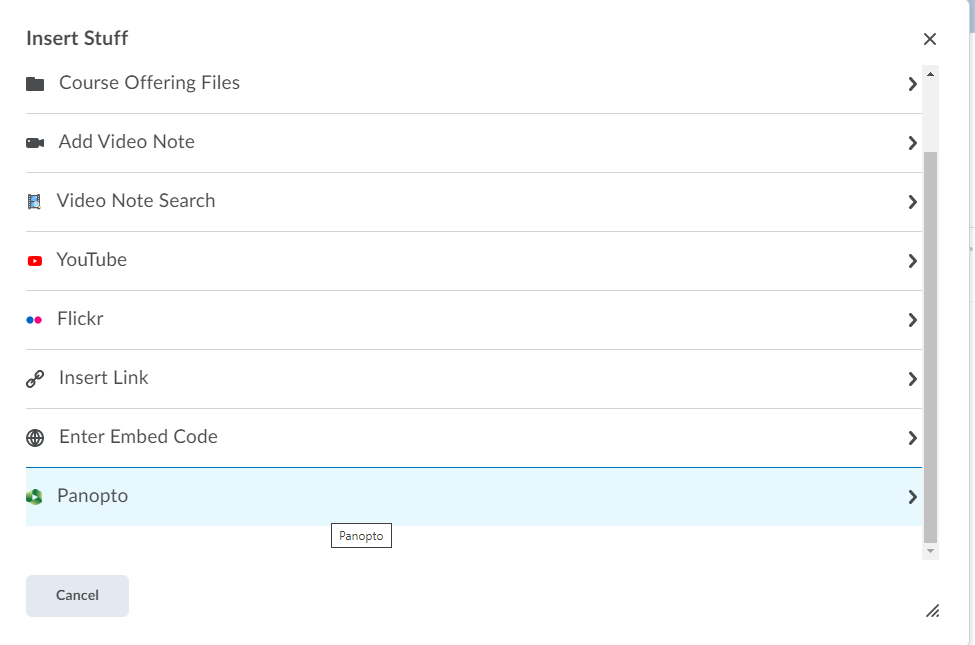Click the Insert Link chain icon
The width and height of the screenshot is (975, 645).
click(34, 378)
